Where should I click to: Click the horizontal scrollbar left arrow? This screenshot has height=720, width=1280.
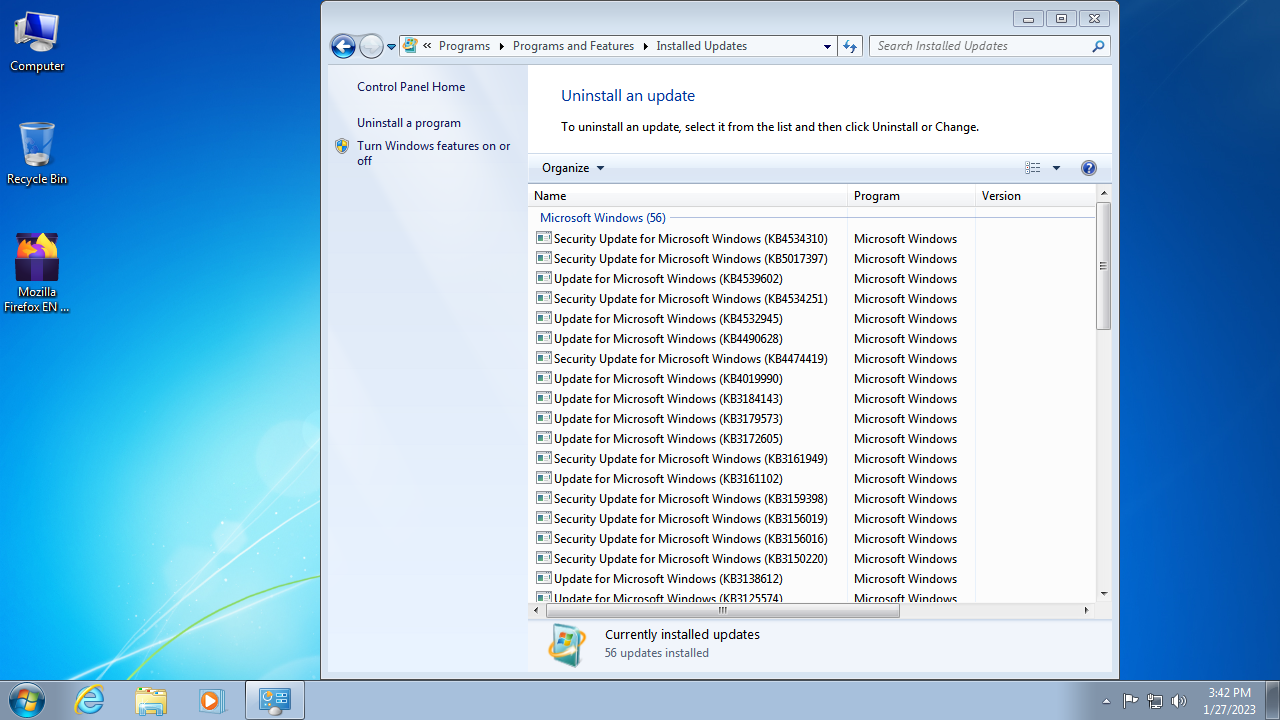pyautogui.click(x=536, y=610)
